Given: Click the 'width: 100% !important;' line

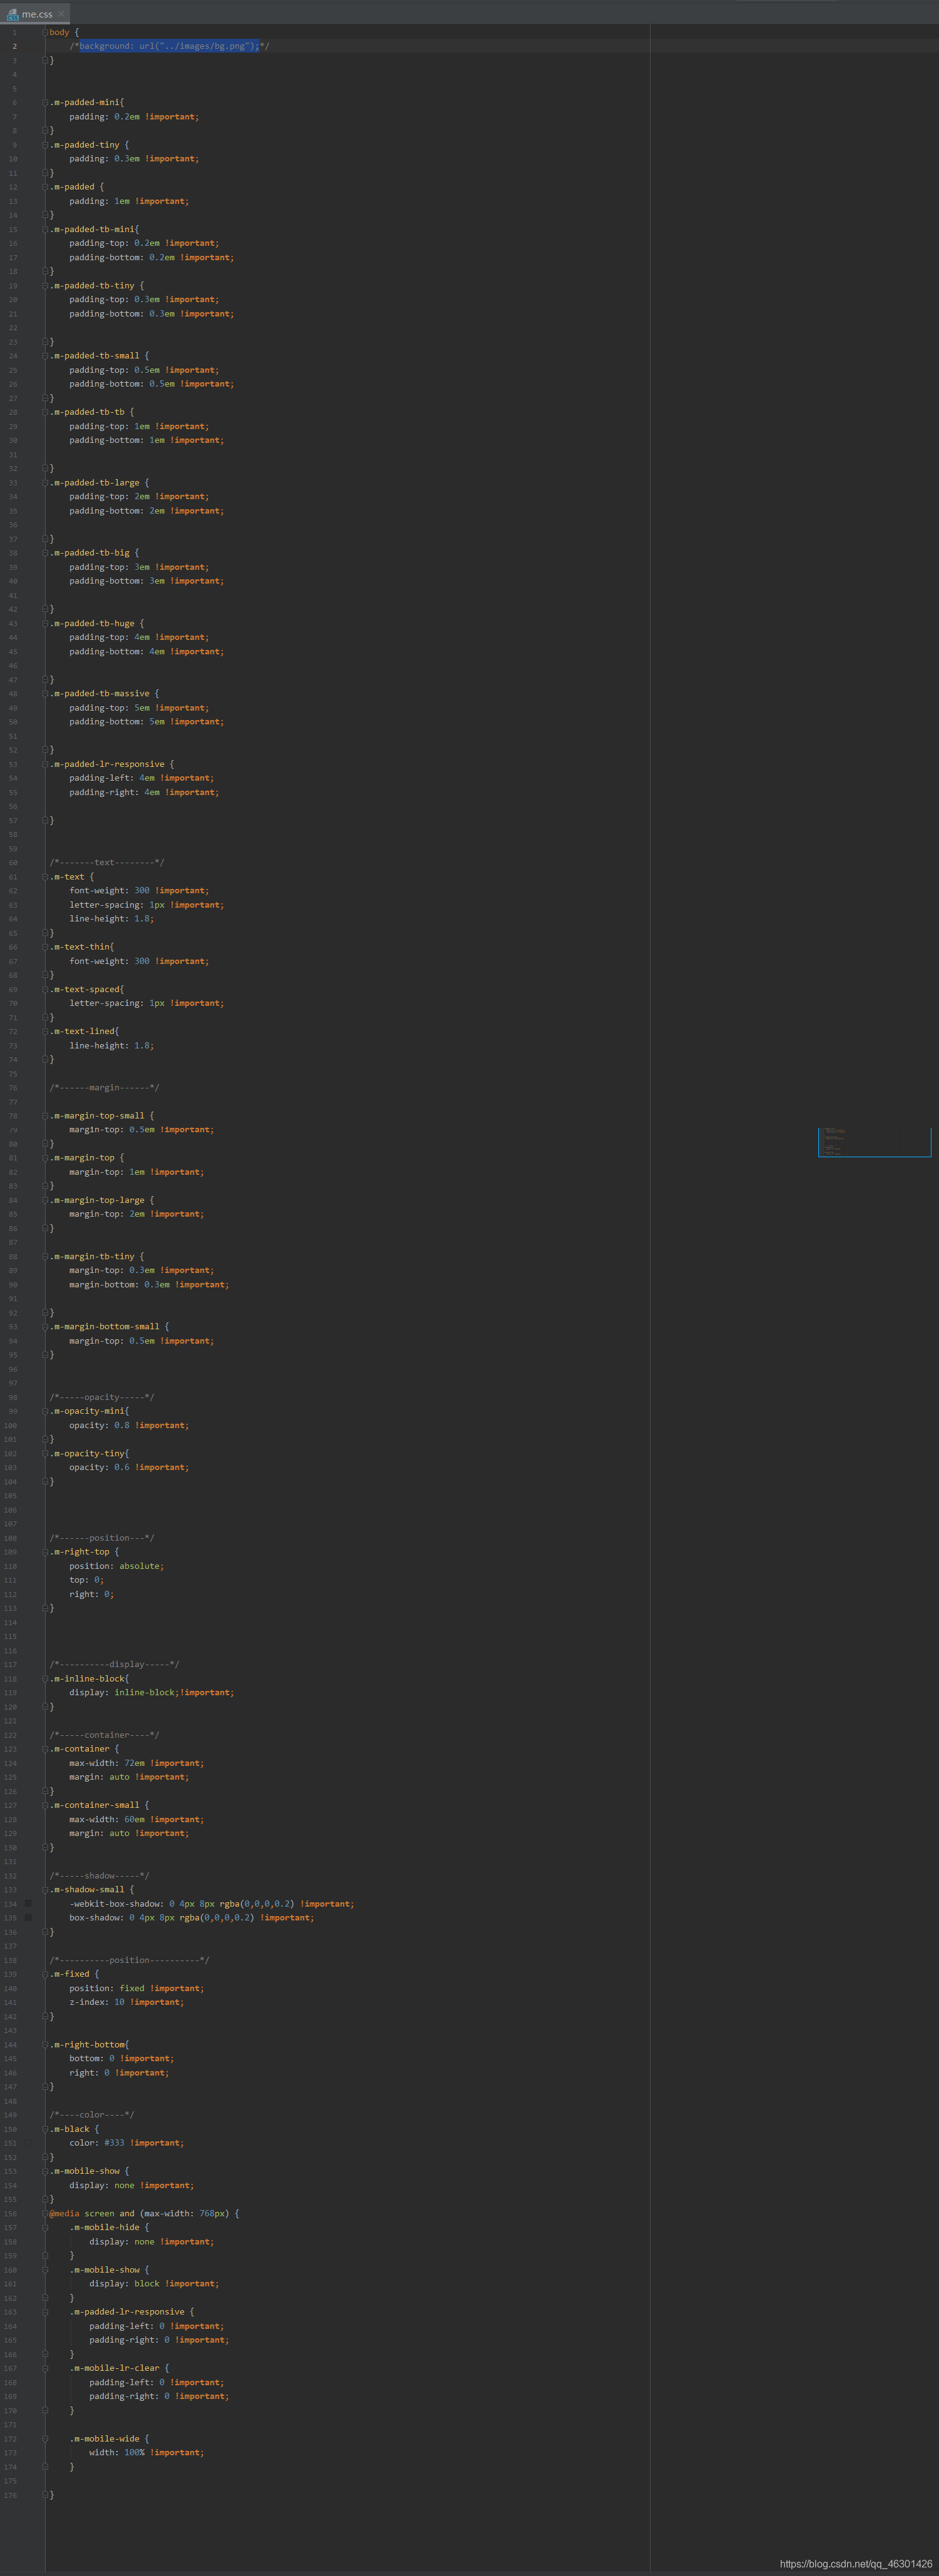Looking at the screenshot, I should click(146, 2452).
